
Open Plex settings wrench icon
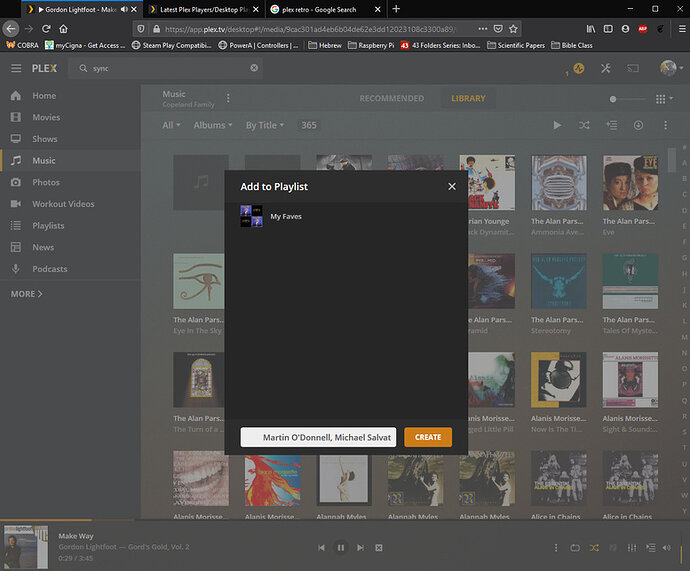pos(606,68)
